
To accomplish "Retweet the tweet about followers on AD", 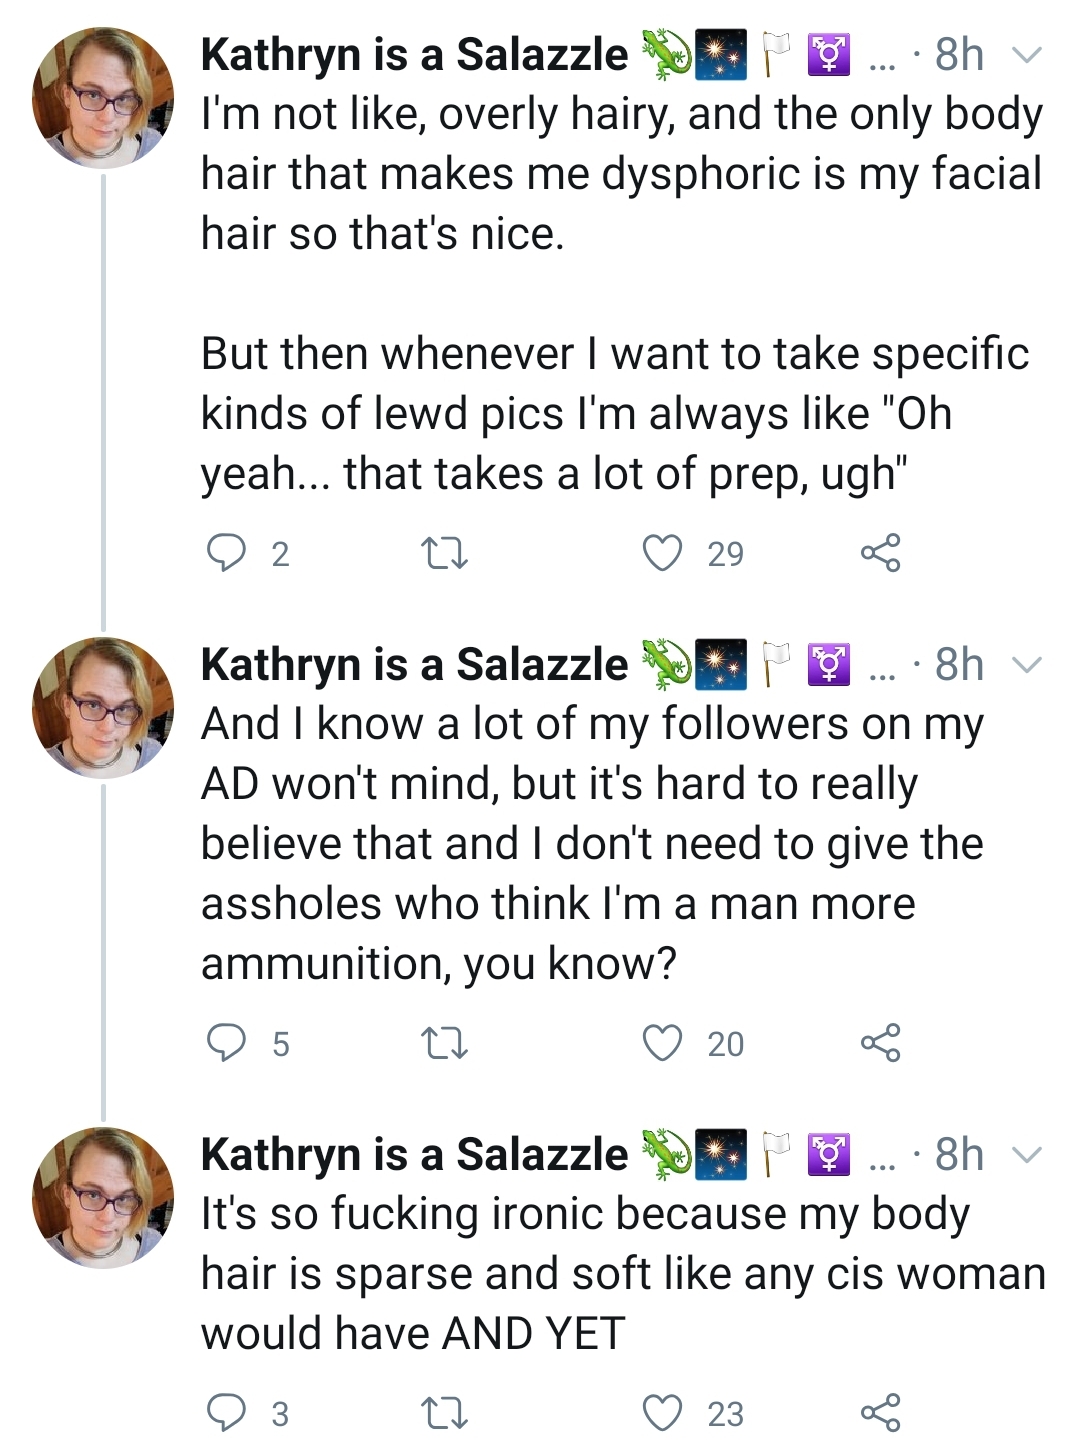I will coord(443,1044).
